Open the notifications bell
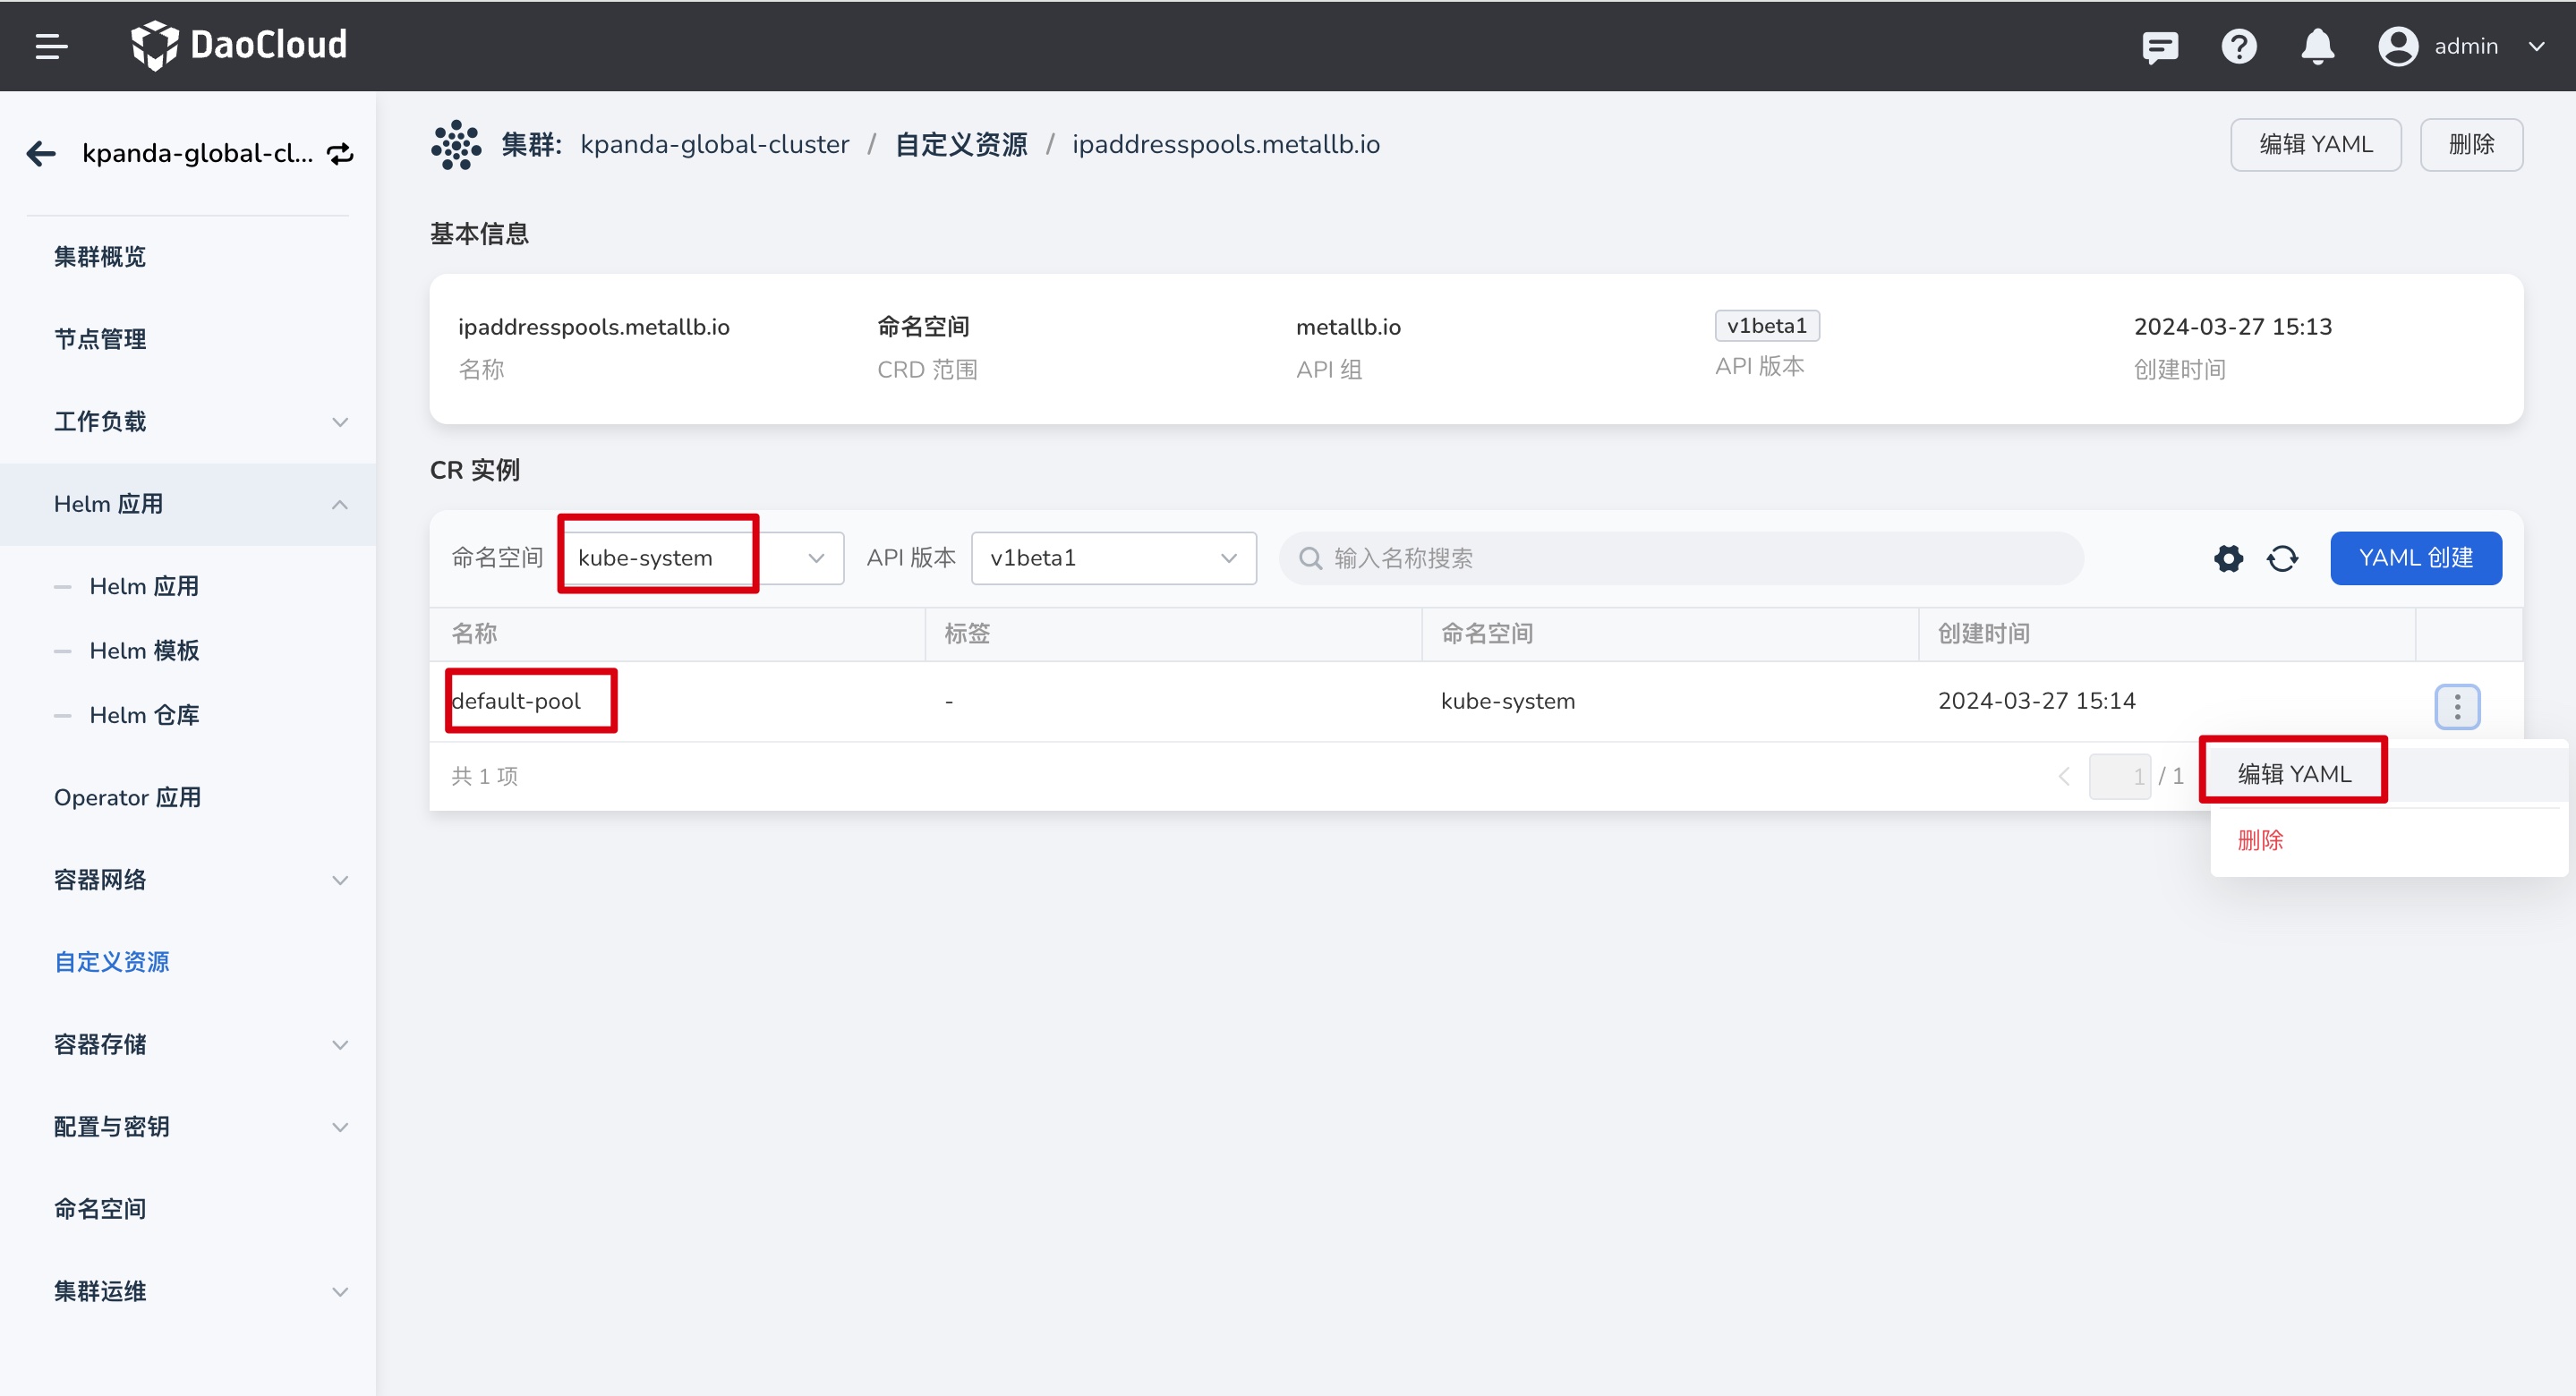The image size is (2576, 1396). [x=2317, y=46]
